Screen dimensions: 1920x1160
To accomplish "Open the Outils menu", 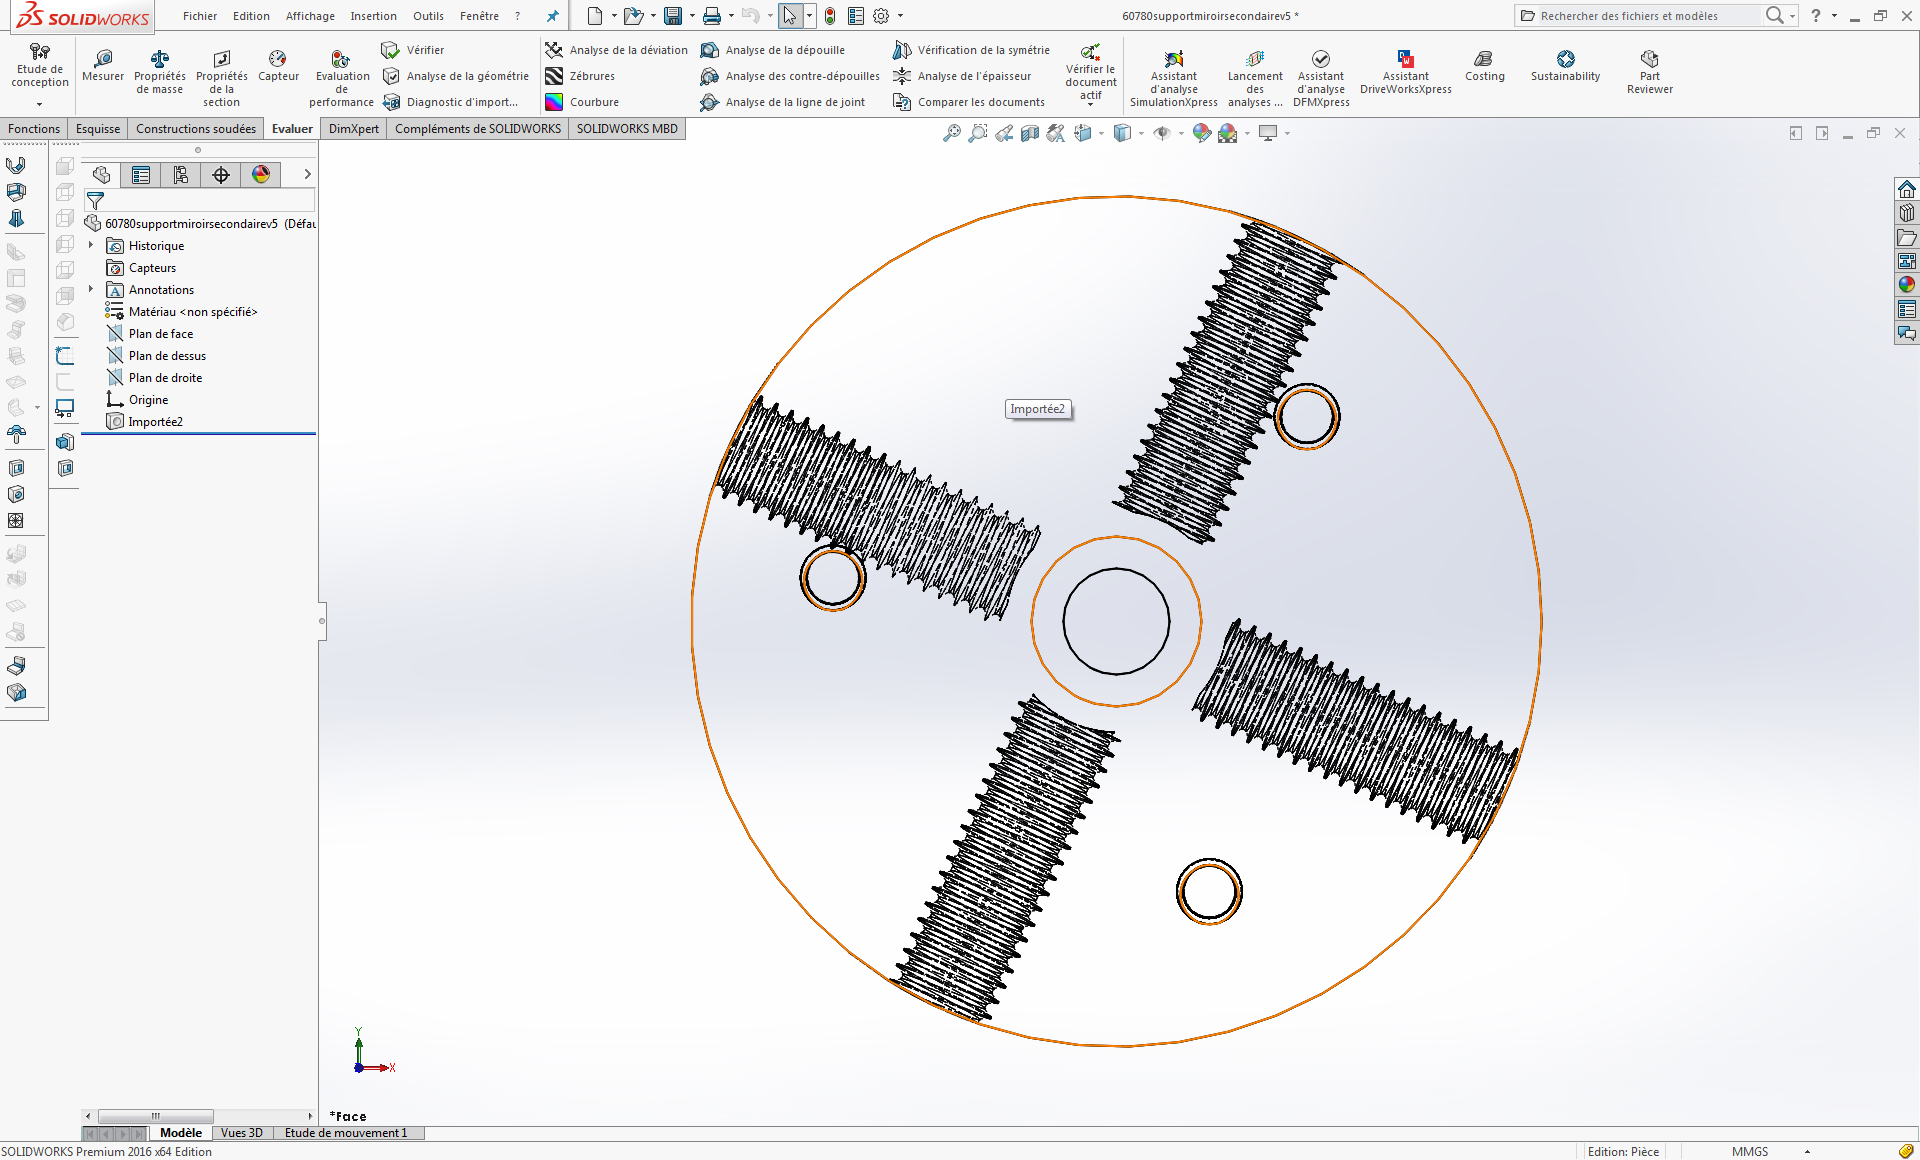I will point(428,16).
